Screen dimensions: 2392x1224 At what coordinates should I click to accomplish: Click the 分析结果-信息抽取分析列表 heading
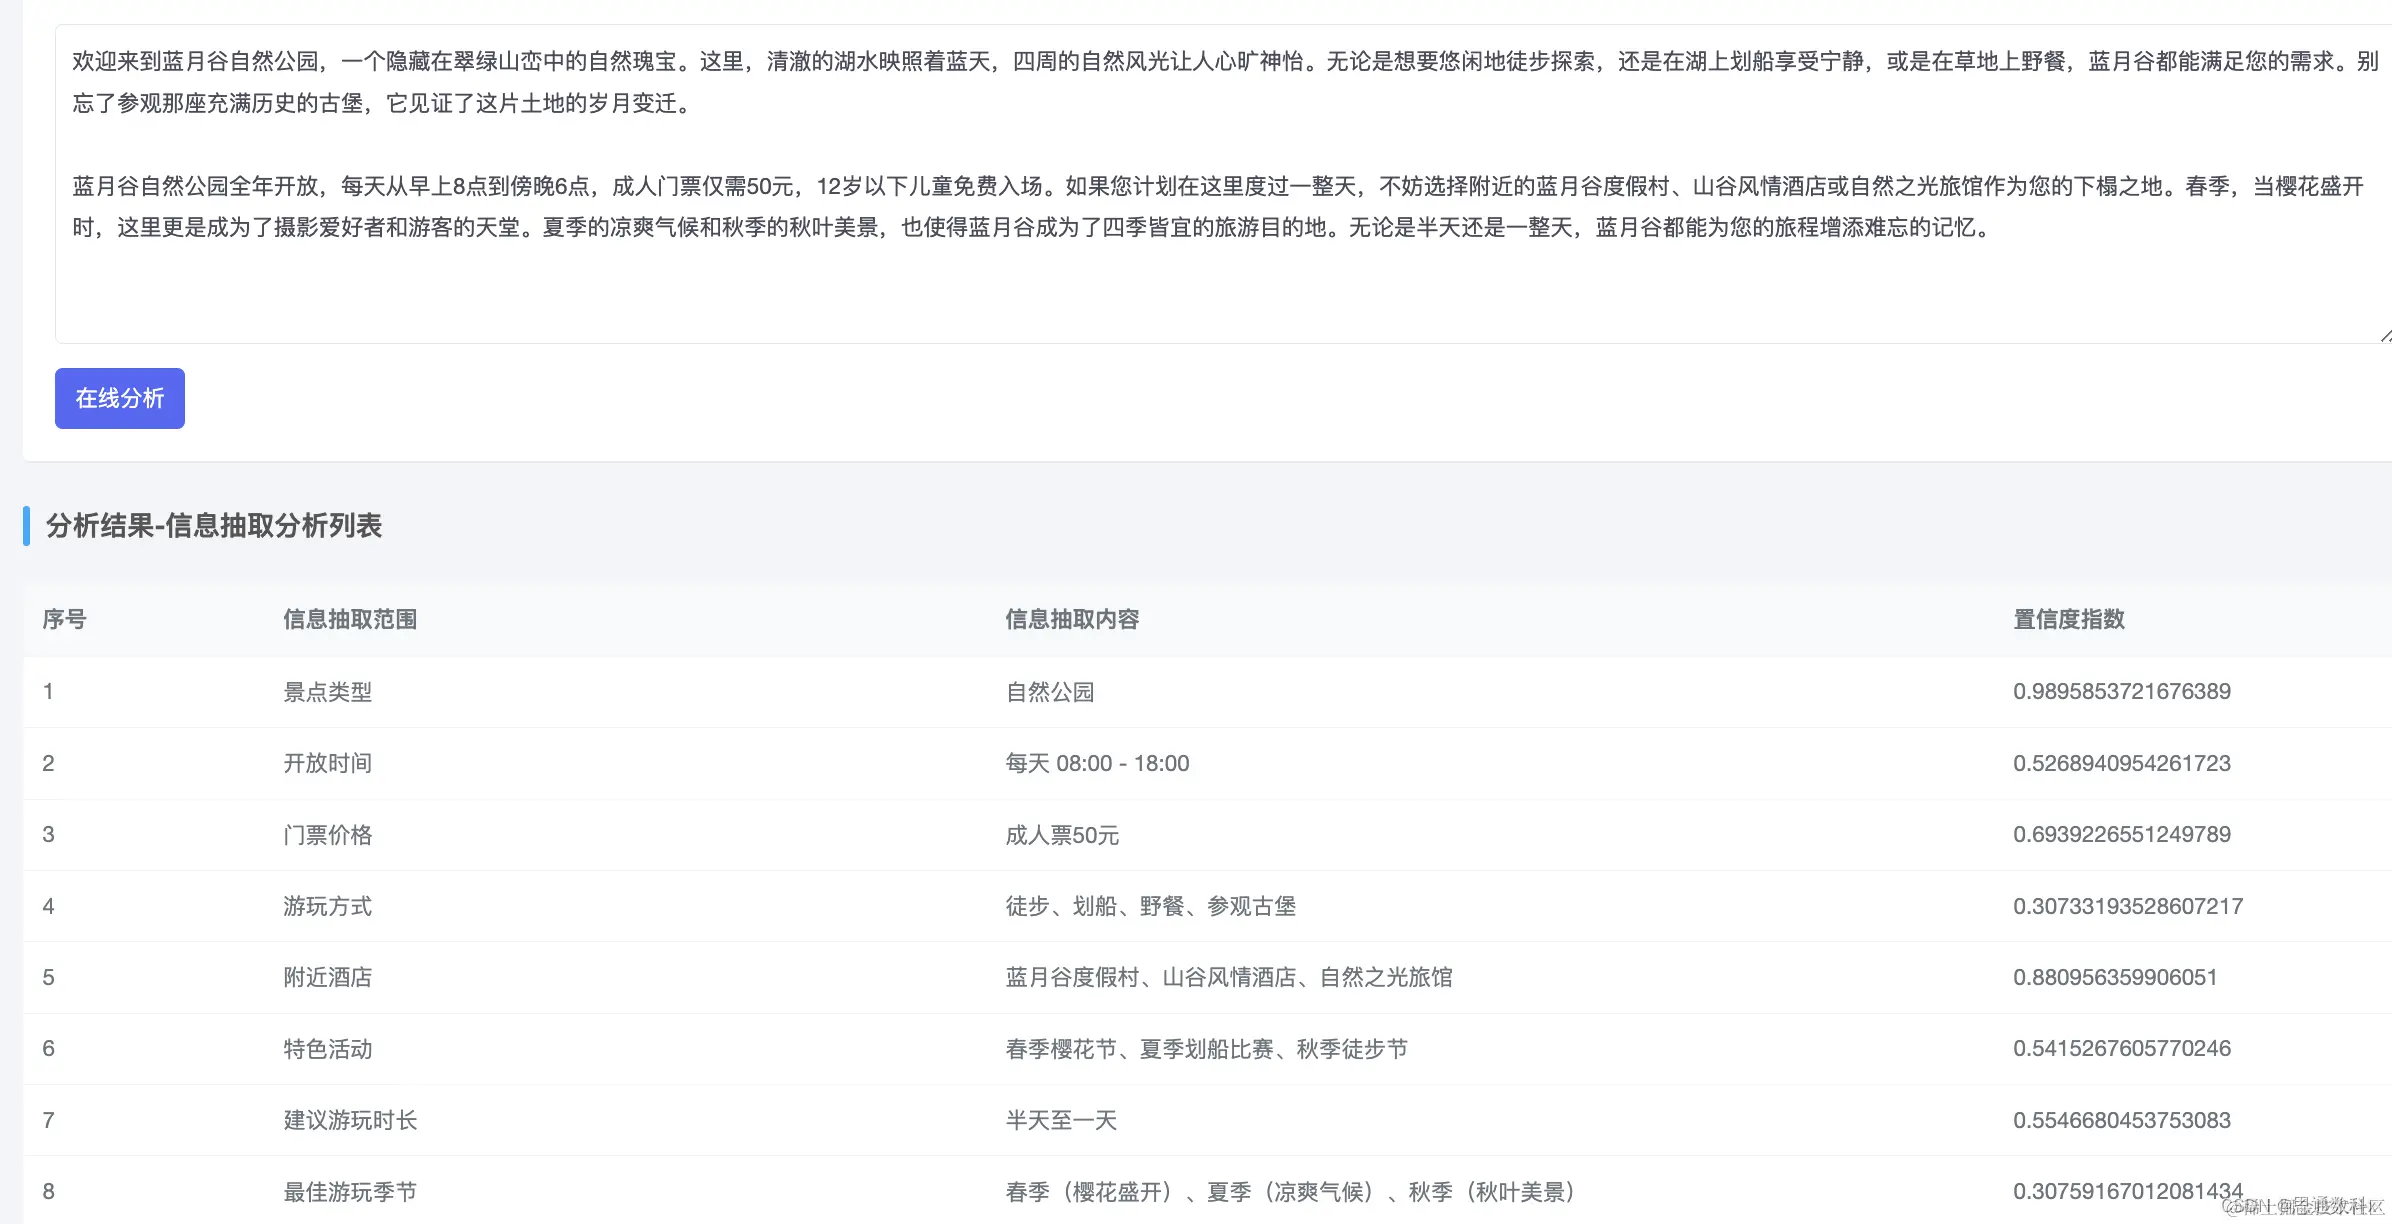coord(214,525)
